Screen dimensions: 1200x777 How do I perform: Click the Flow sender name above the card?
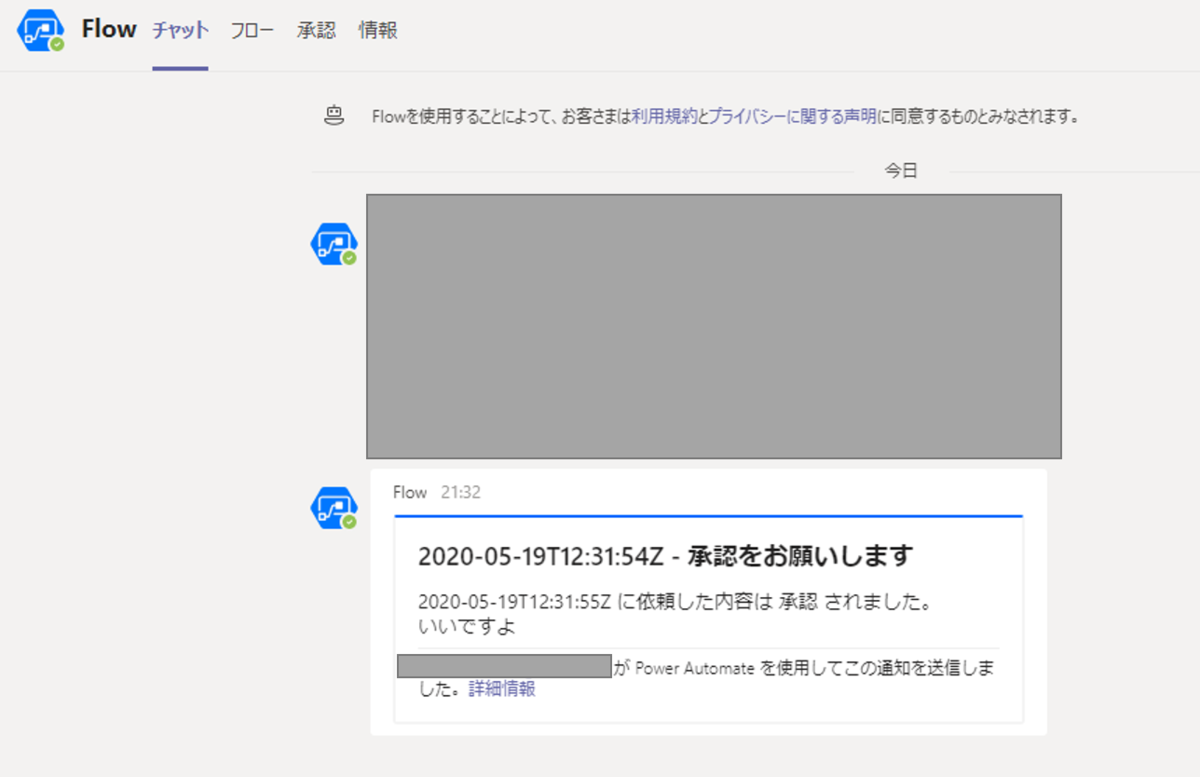coord(410,492)
